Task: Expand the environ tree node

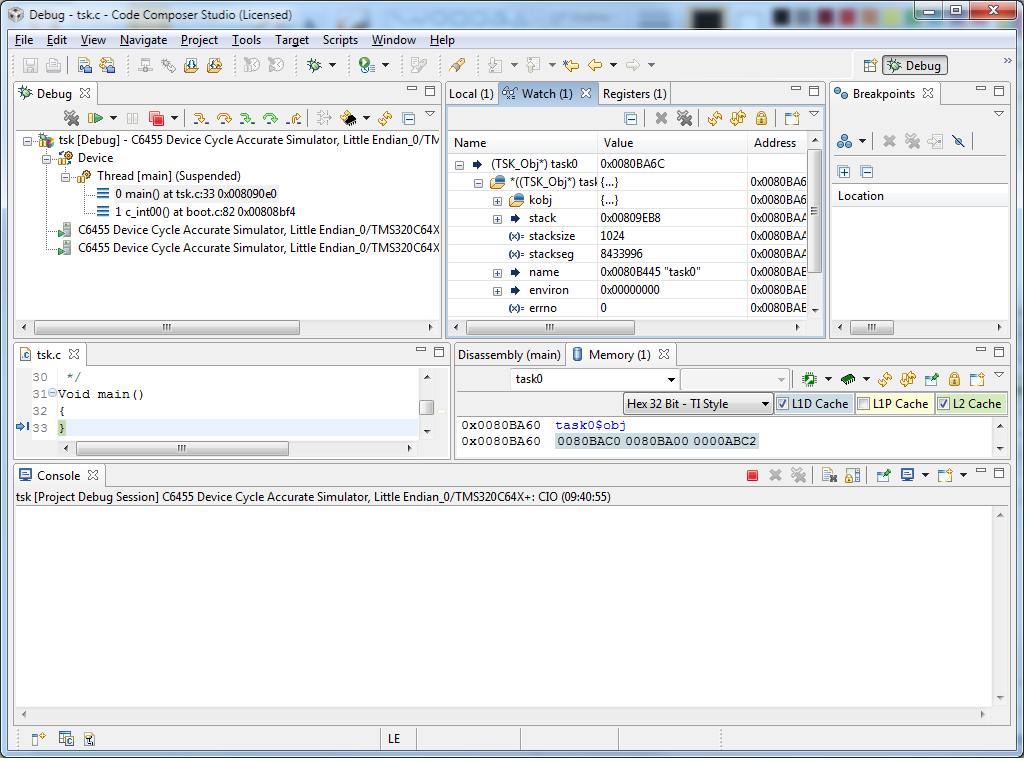Action: point(497,291)
